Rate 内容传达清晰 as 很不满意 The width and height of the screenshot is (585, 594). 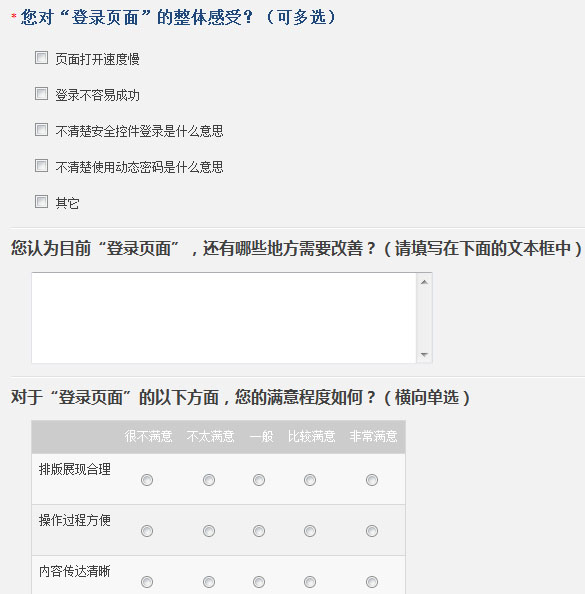click(147, 581)
